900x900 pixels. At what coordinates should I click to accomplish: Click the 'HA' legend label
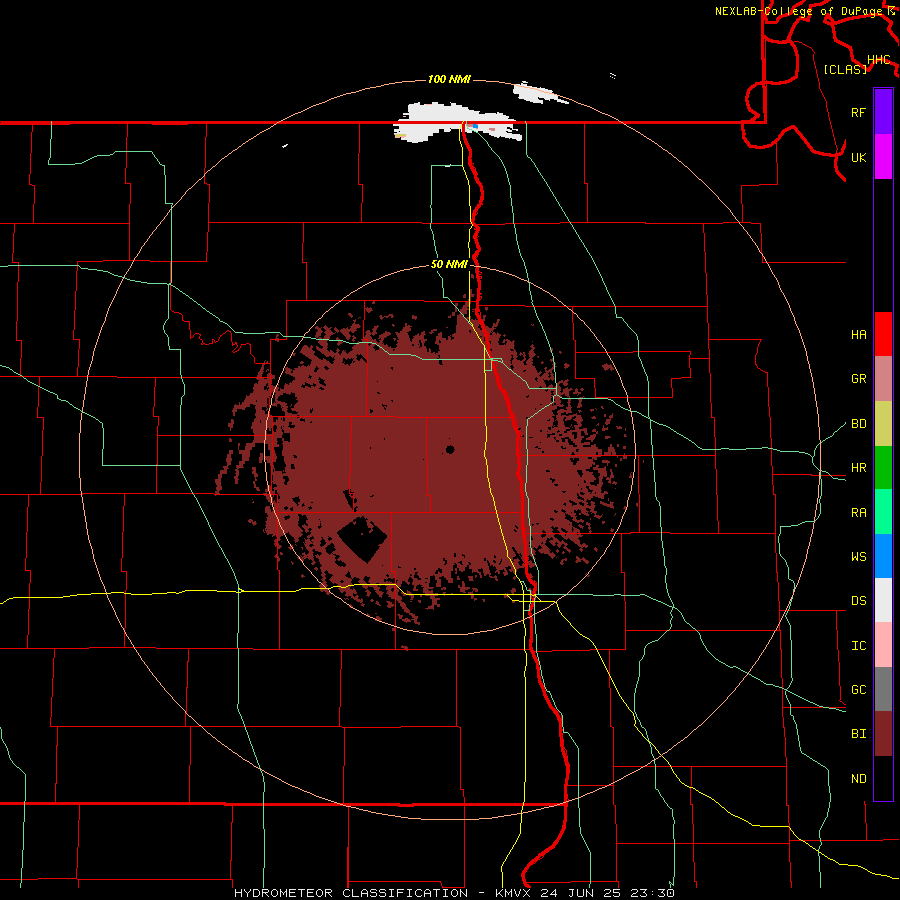pyautogui.click(x=858, y=334)
